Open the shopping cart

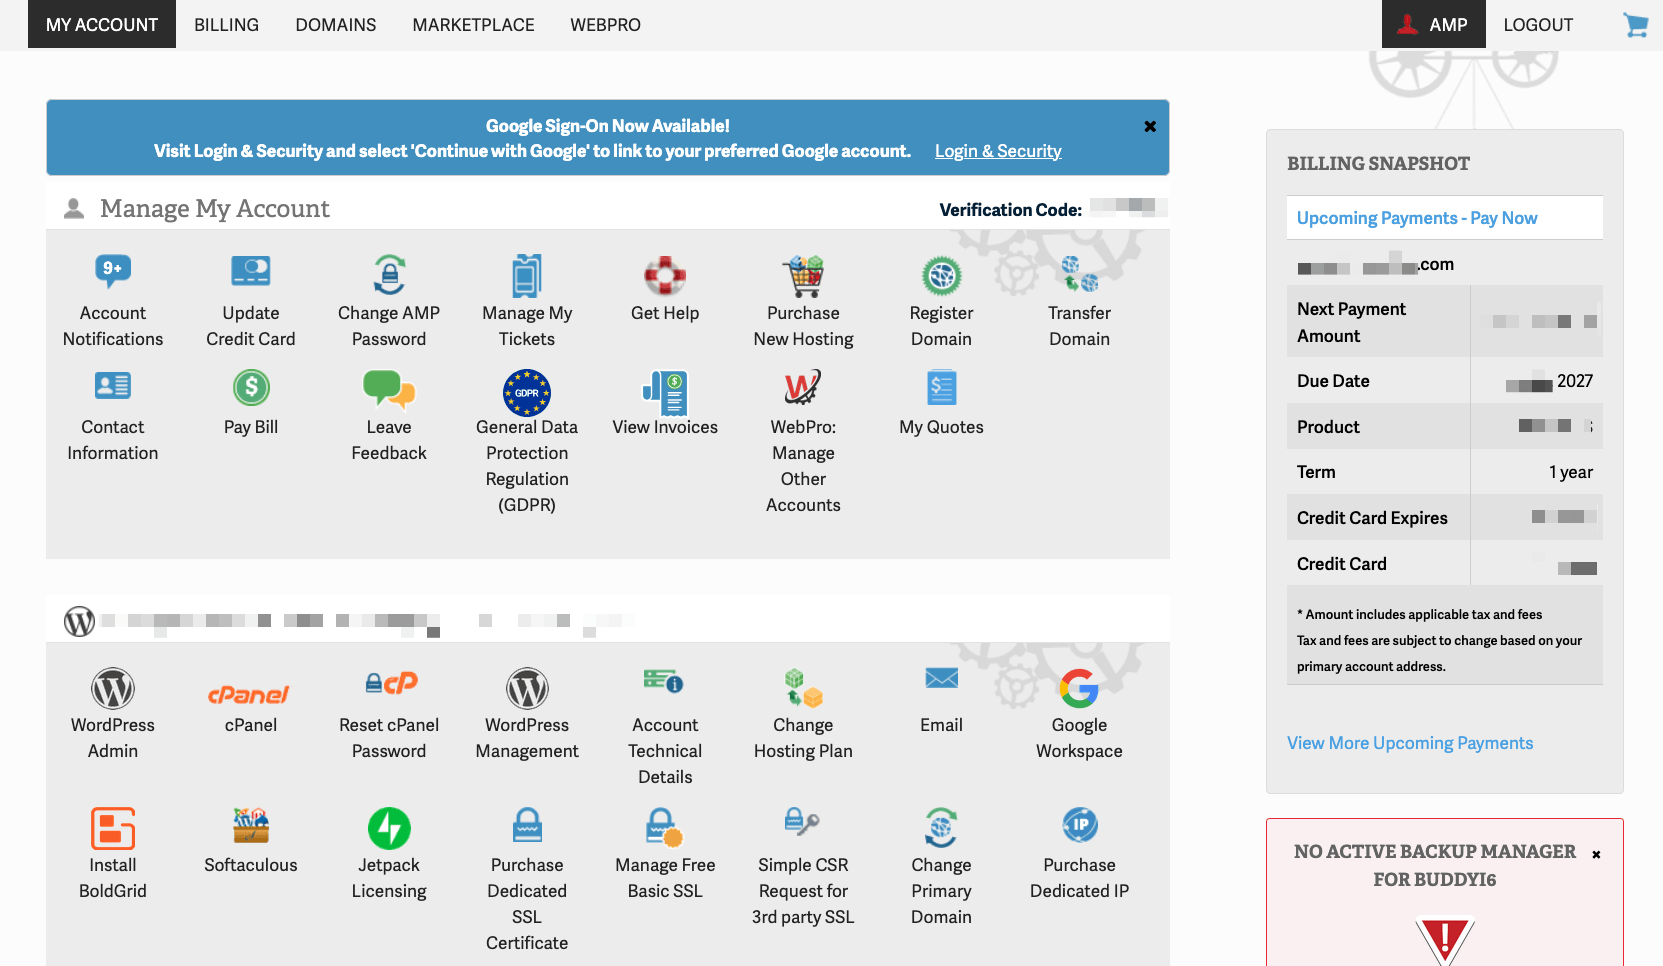click(1635, 25)
